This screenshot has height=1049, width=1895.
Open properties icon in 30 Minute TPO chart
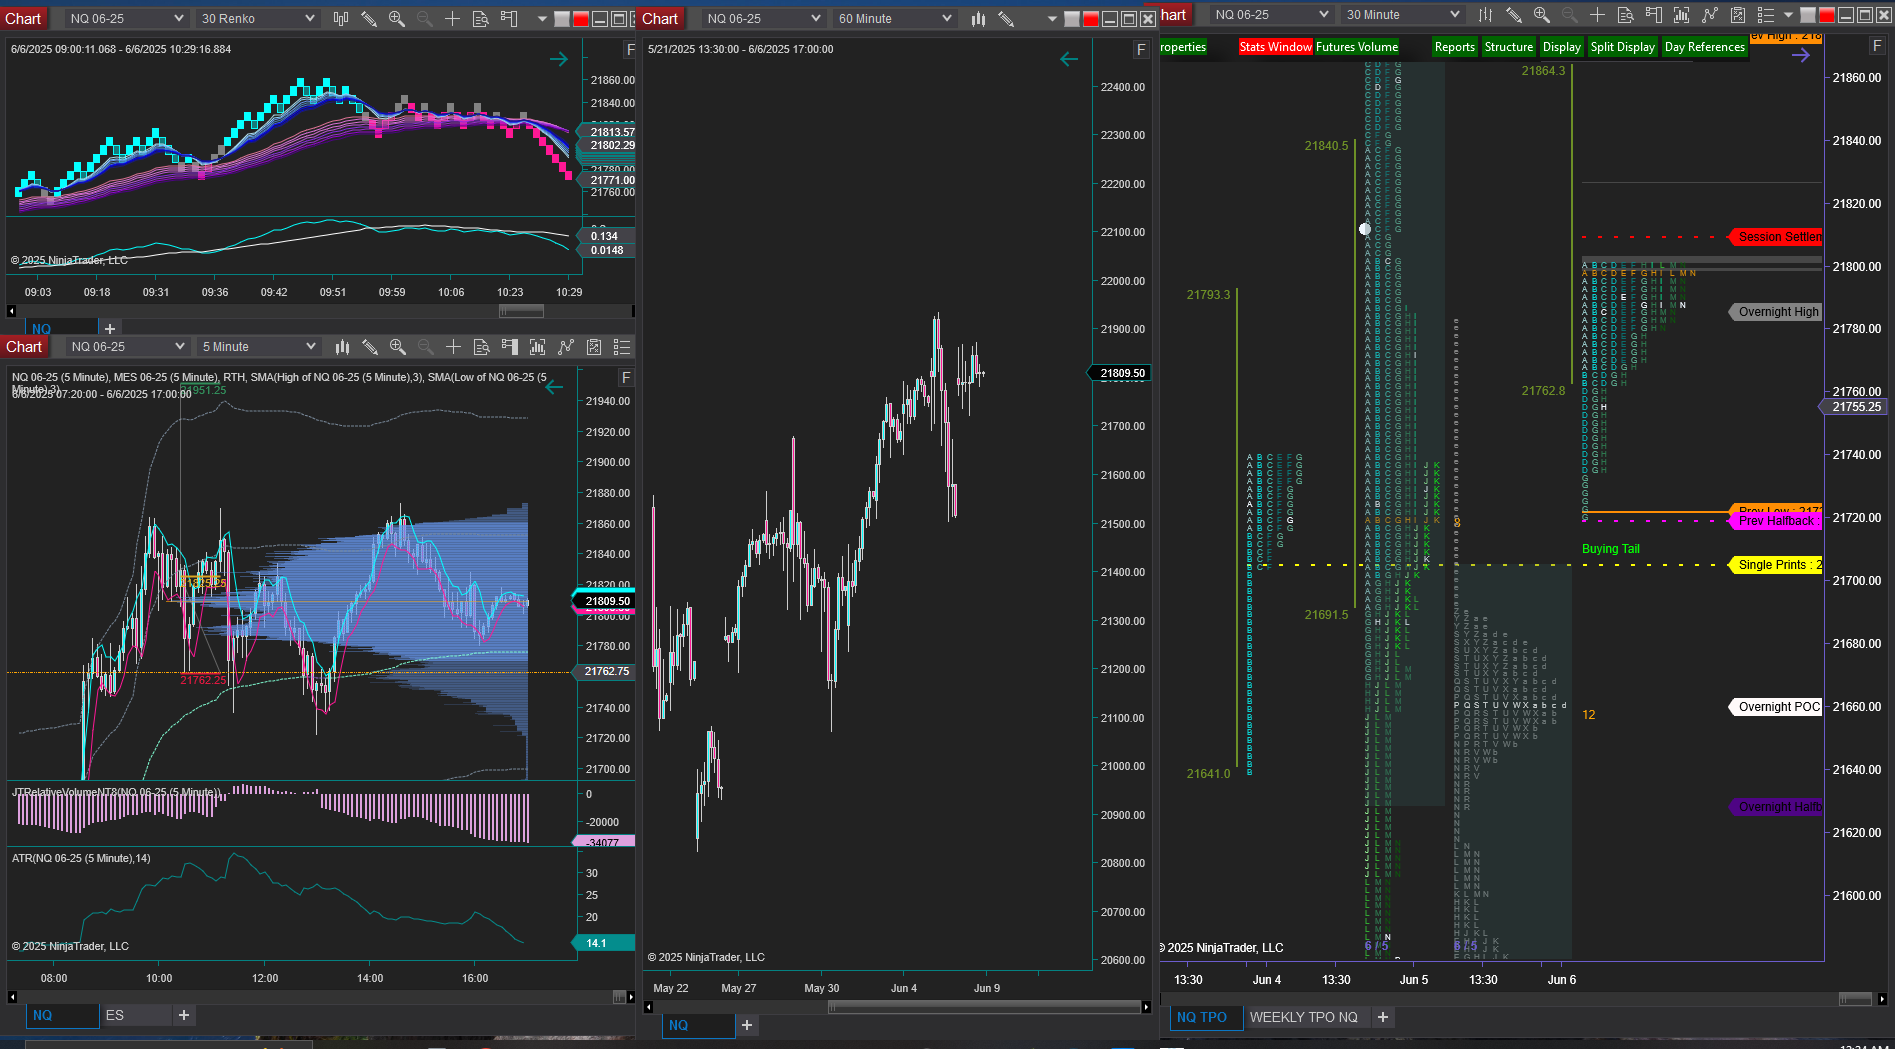pos(1738,14)
